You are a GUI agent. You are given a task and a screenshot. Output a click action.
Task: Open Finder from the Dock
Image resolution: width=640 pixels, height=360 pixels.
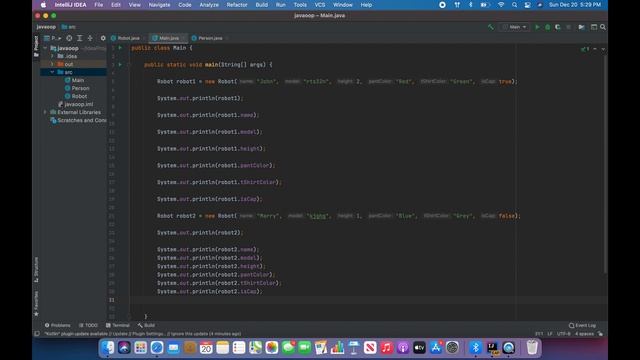click(108, 347)
